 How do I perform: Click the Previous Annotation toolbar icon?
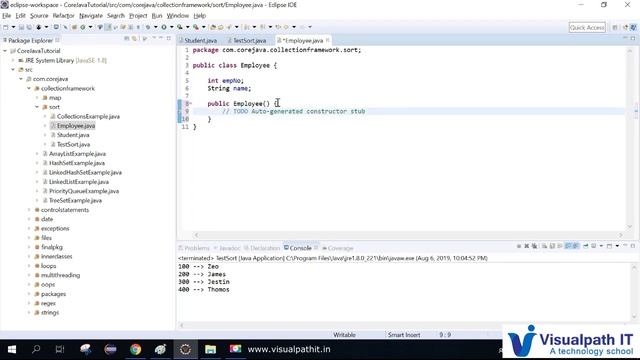(262, 27)
